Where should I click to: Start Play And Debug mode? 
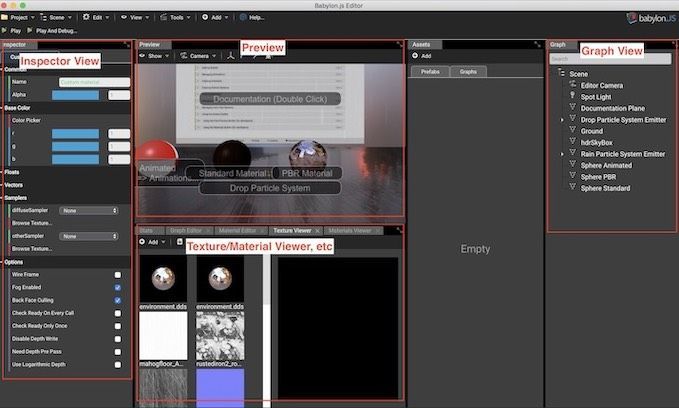(x=52, y=31)
